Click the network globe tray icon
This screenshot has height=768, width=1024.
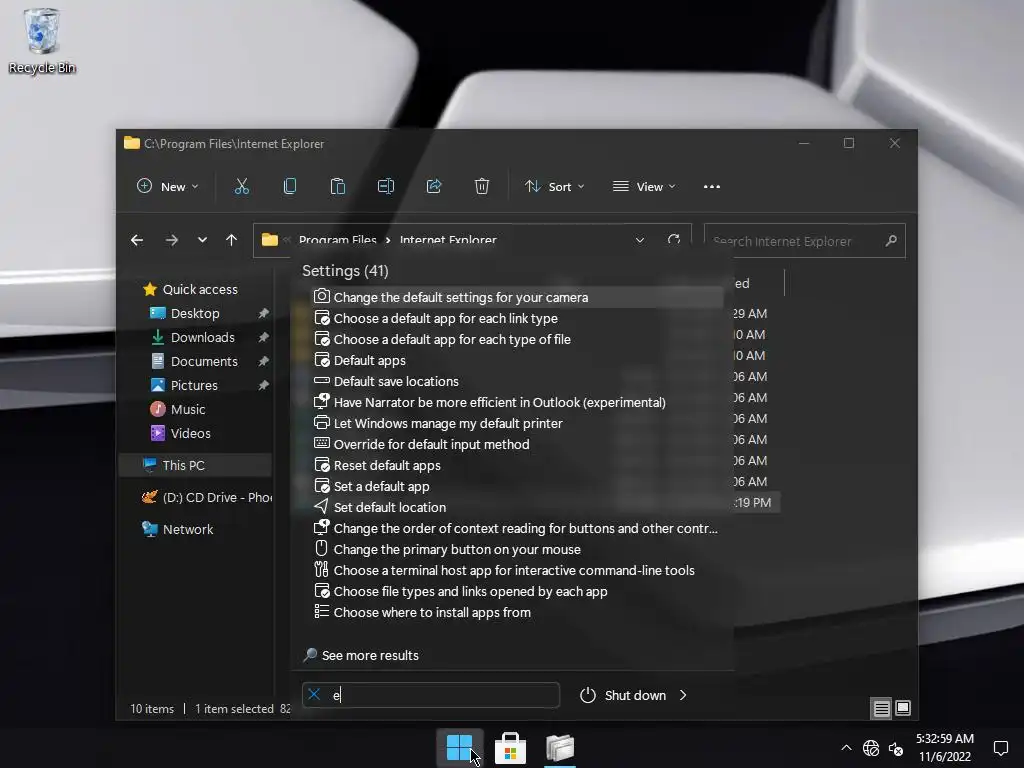pos(871,748)
